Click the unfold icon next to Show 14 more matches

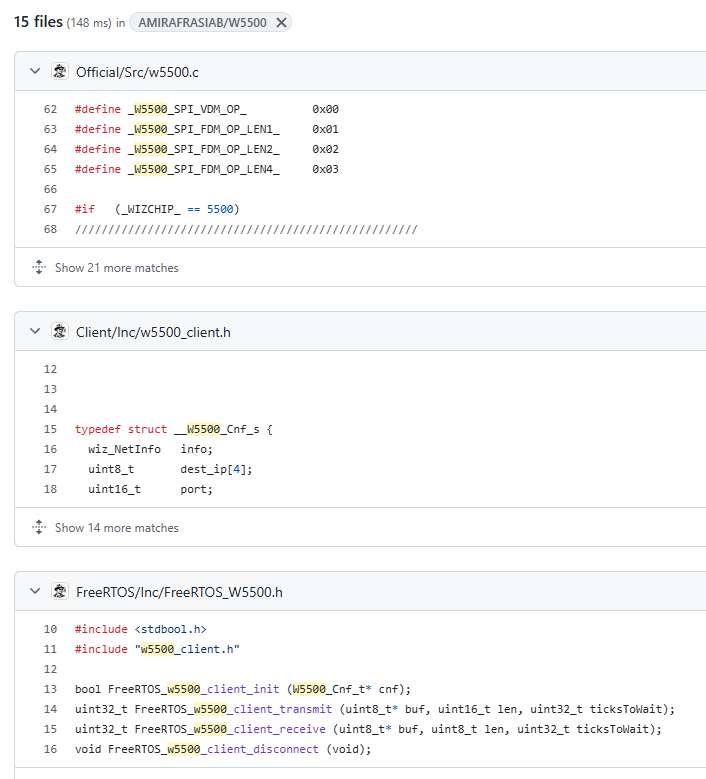click(39, 527)
